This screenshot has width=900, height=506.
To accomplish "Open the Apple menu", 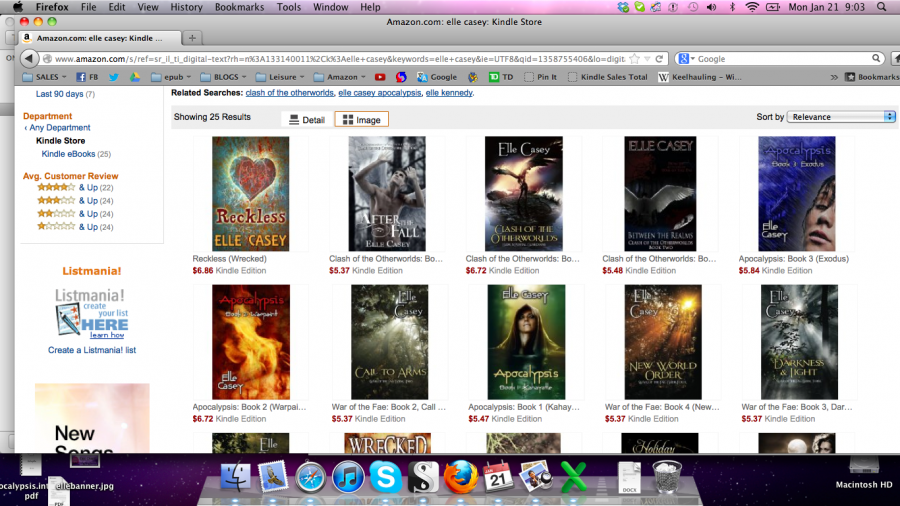I will pos(18,7).
